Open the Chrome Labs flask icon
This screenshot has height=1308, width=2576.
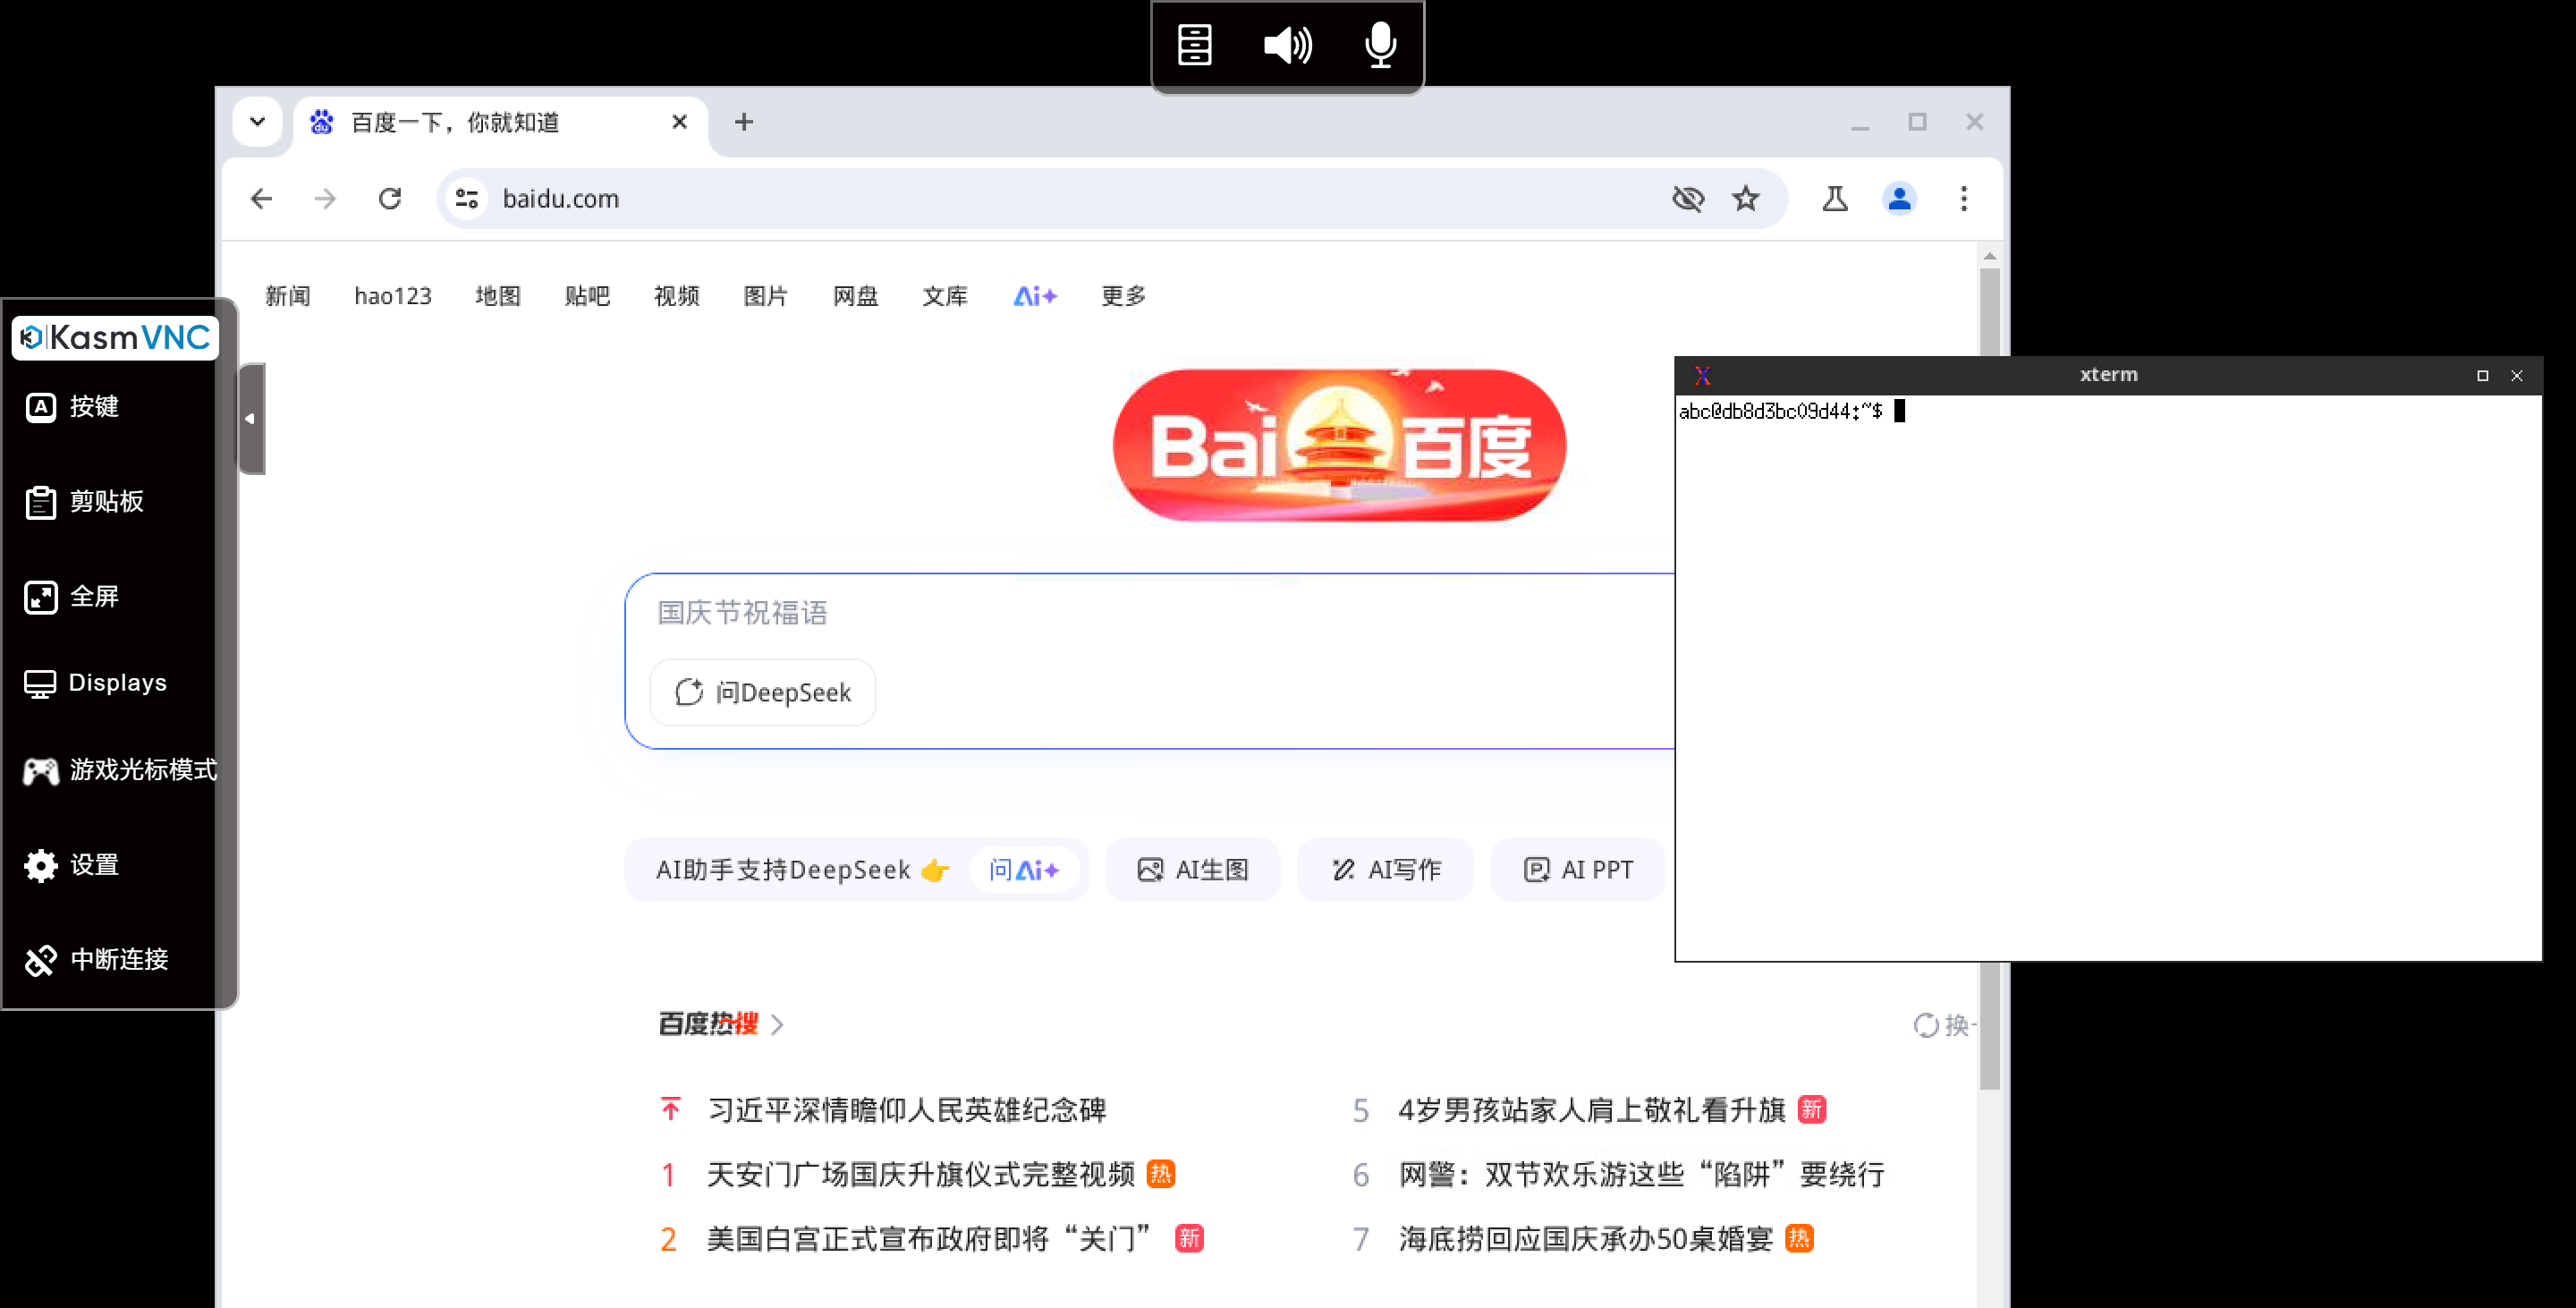pyautogui.click(x=1834, y=199)
